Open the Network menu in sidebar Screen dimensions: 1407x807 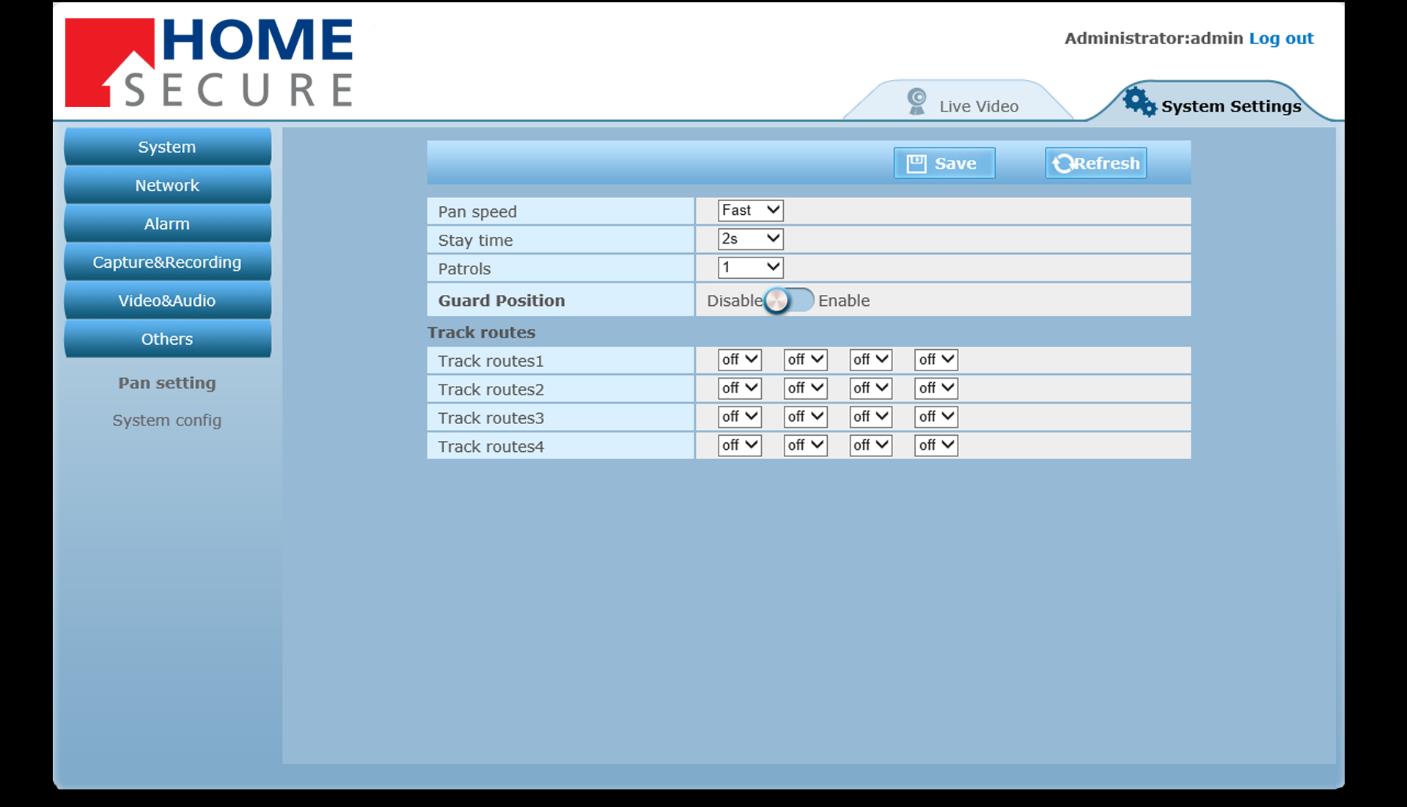[x=167, y=185]
